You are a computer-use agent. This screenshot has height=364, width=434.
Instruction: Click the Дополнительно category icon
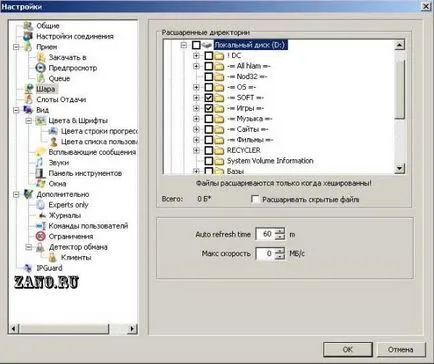tap(28, 194)
